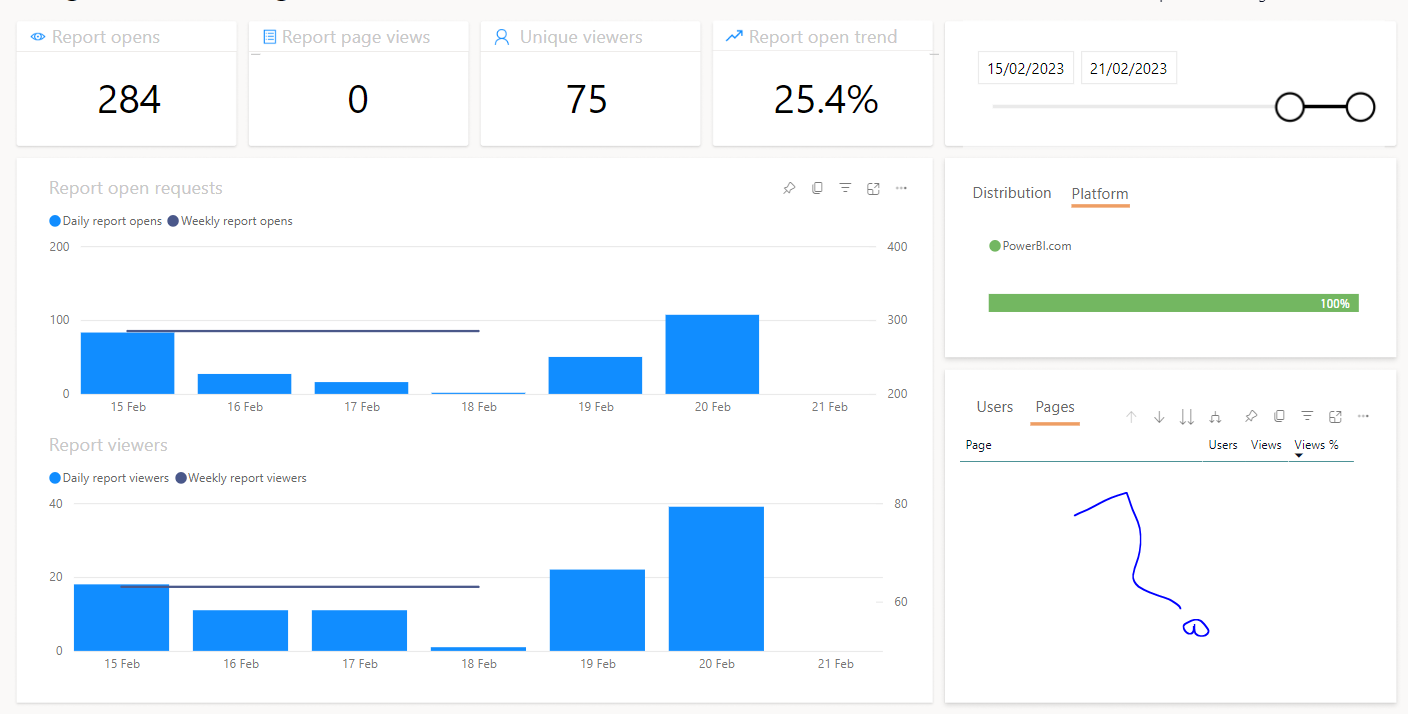Toggle the Daily report opens legend item

(x=105, y=221)
